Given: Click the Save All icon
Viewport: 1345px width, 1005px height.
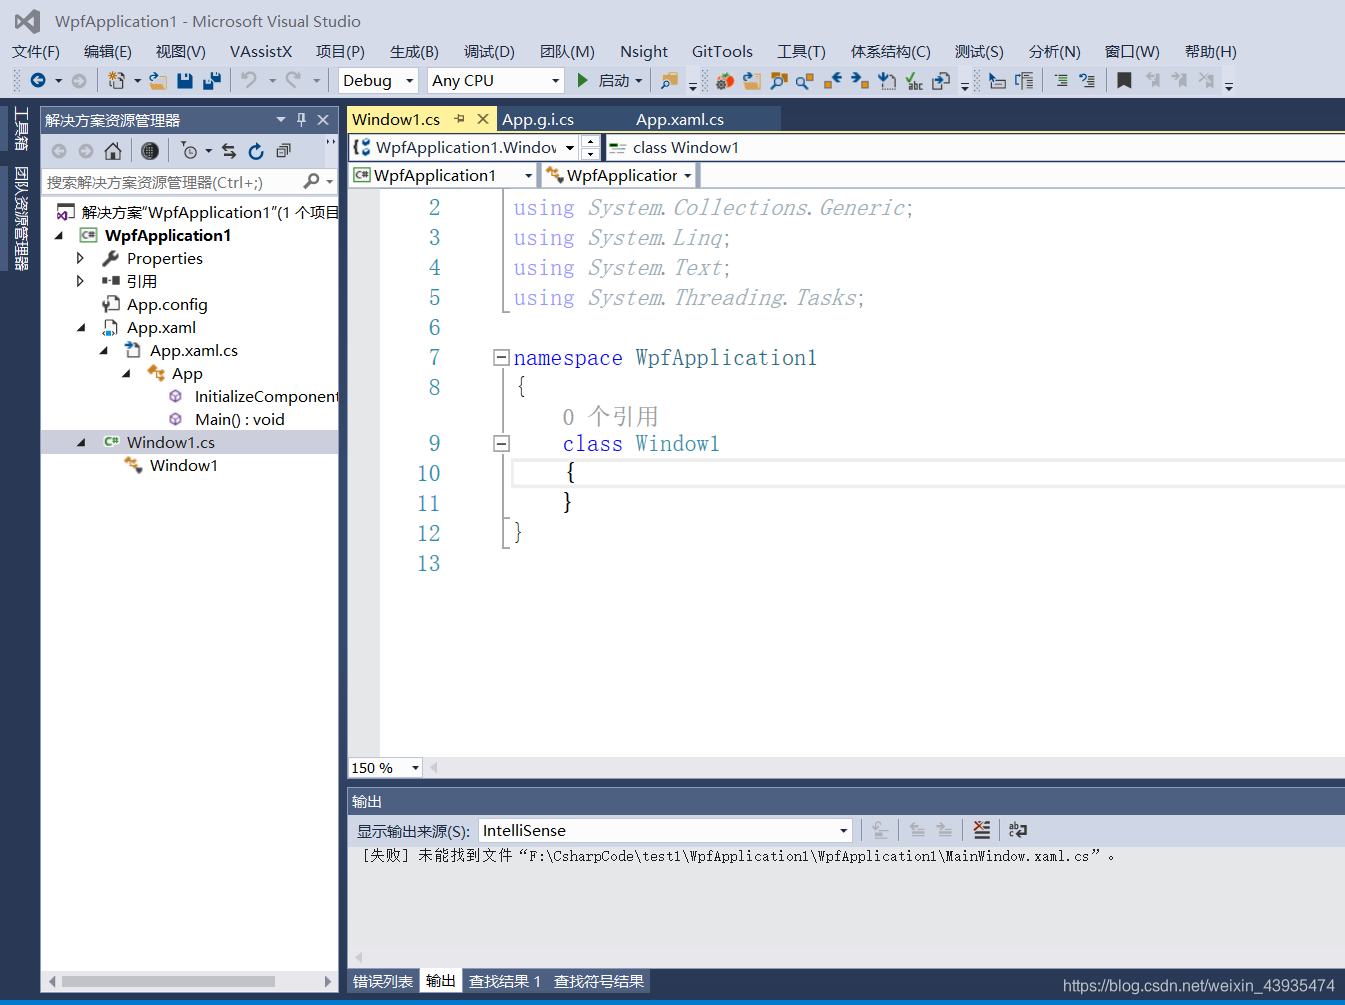Looking at the screenshot, I should point(211,80).
